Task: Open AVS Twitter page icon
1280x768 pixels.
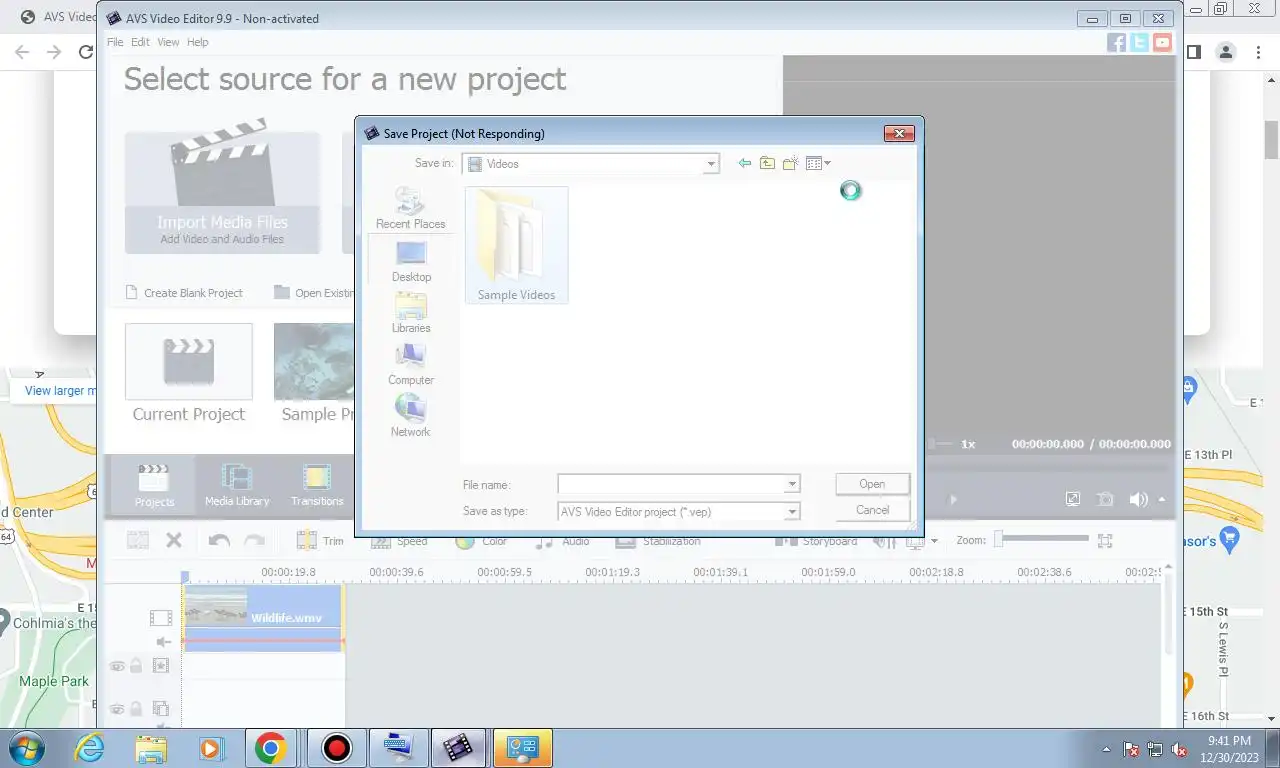Action: click(1139, 42)
